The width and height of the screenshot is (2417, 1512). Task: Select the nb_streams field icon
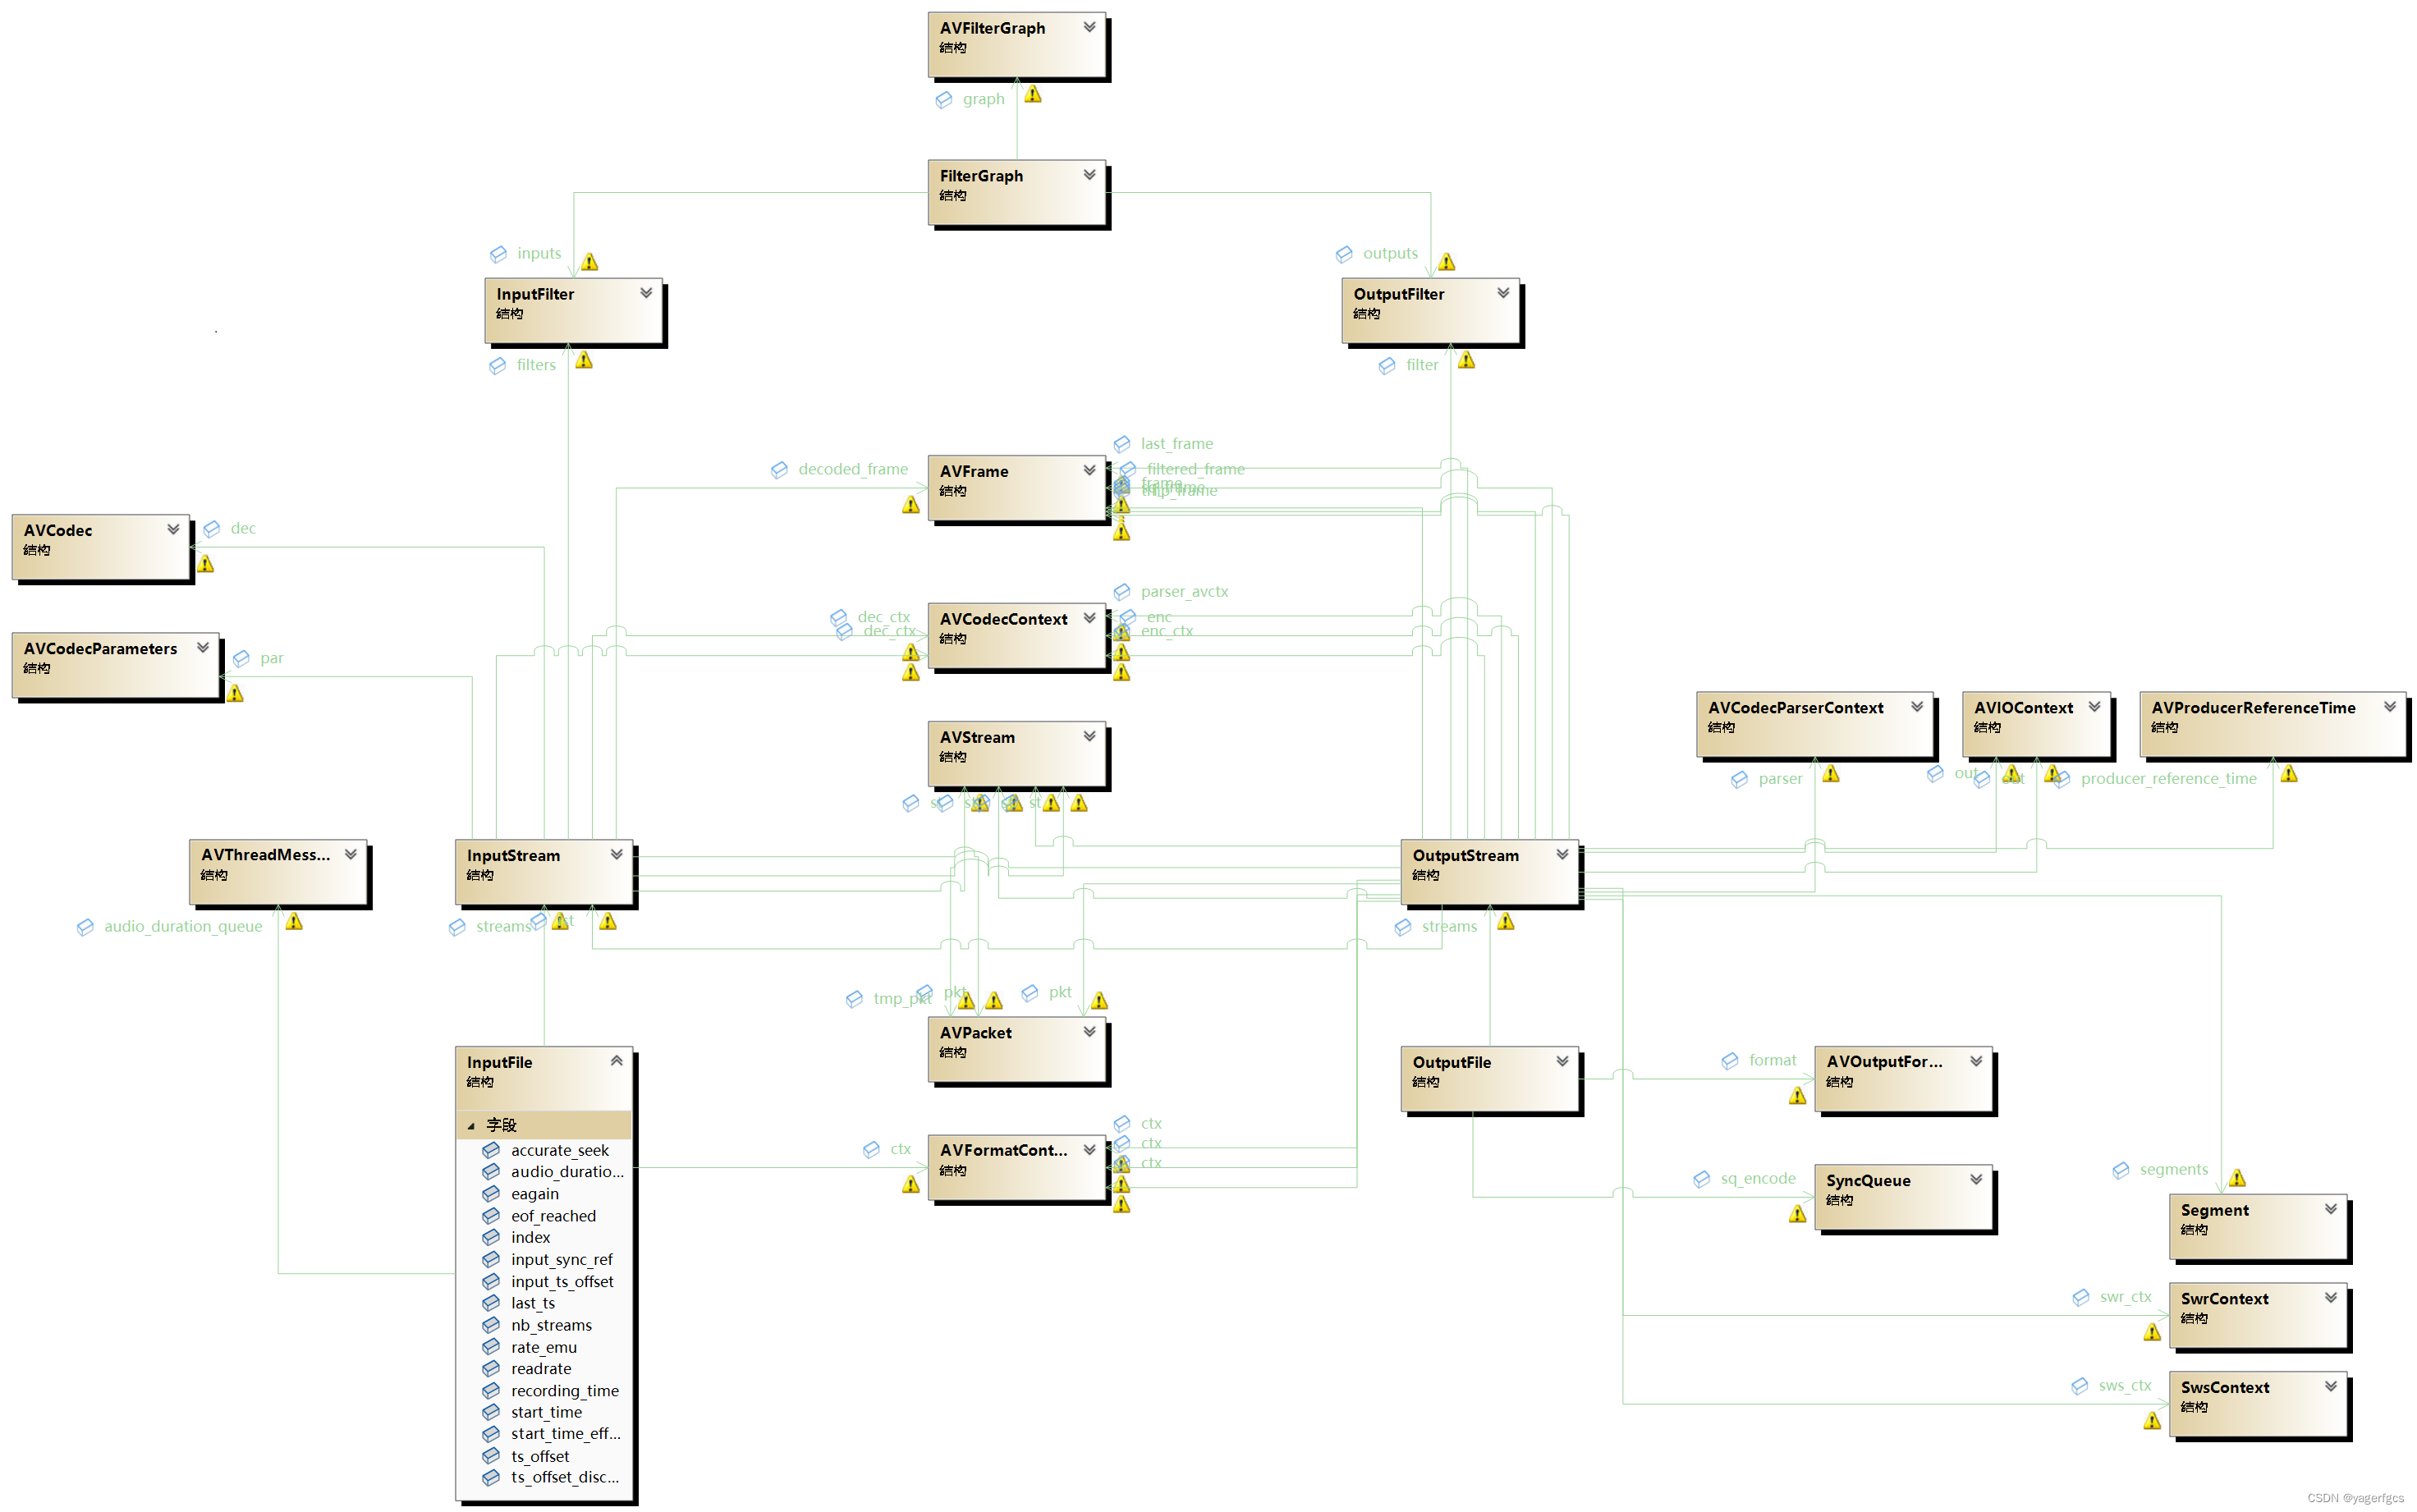[x=491, y=1325]
